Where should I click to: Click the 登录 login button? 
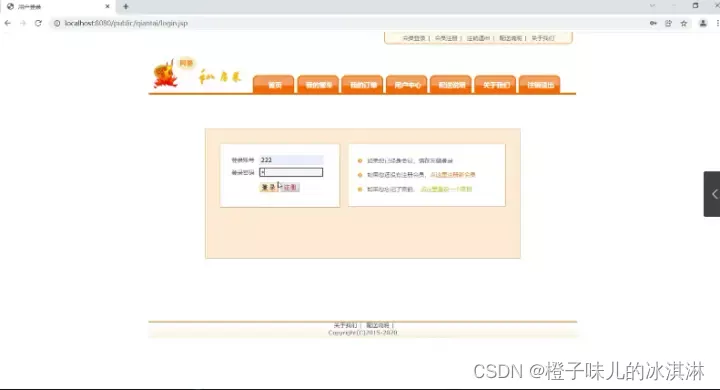pyautogui.click(x=269, y=187)
